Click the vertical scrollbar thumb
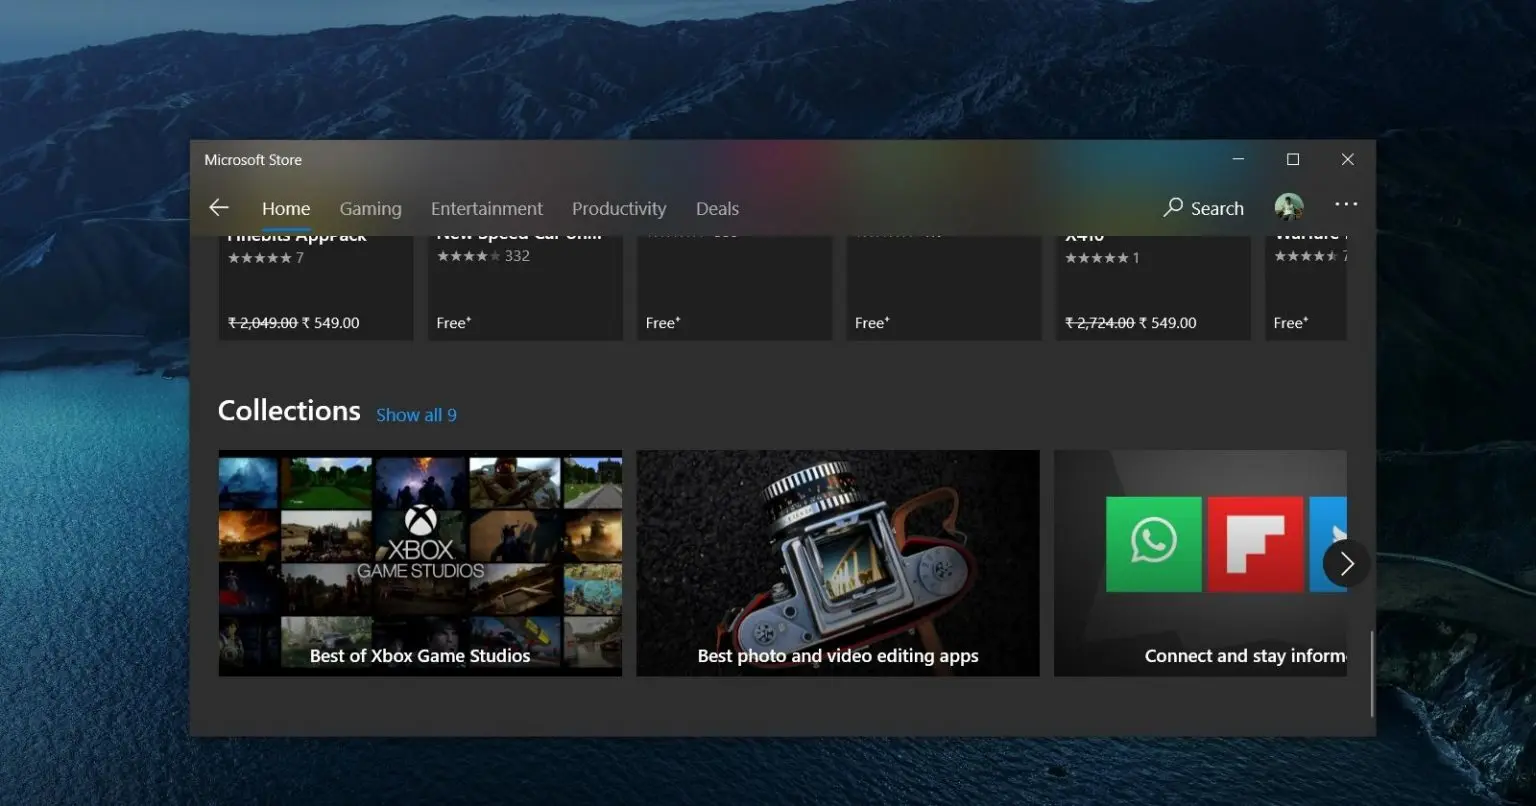The width and height of the screenshot is (1536, 806). coord(1372,673)
